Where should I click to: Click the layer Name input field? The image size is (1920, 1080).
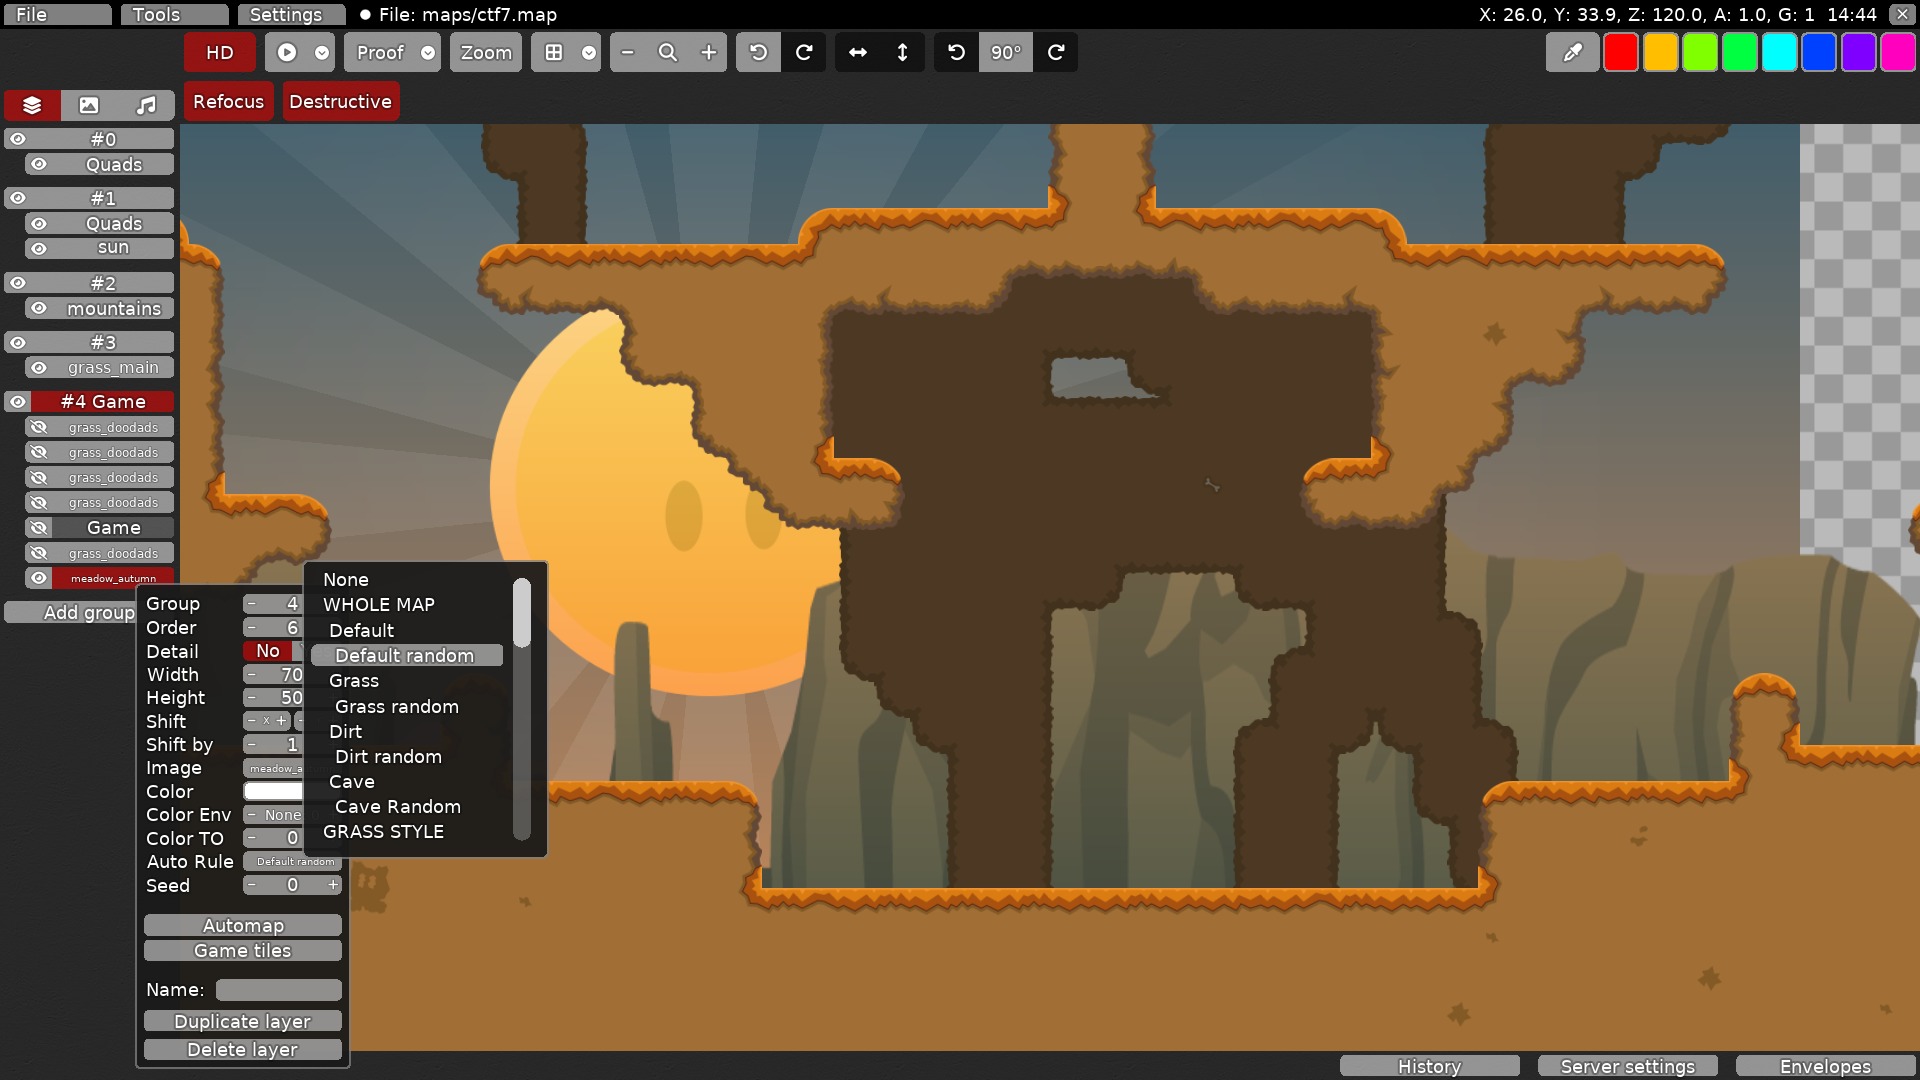click(x=278, y=989)
